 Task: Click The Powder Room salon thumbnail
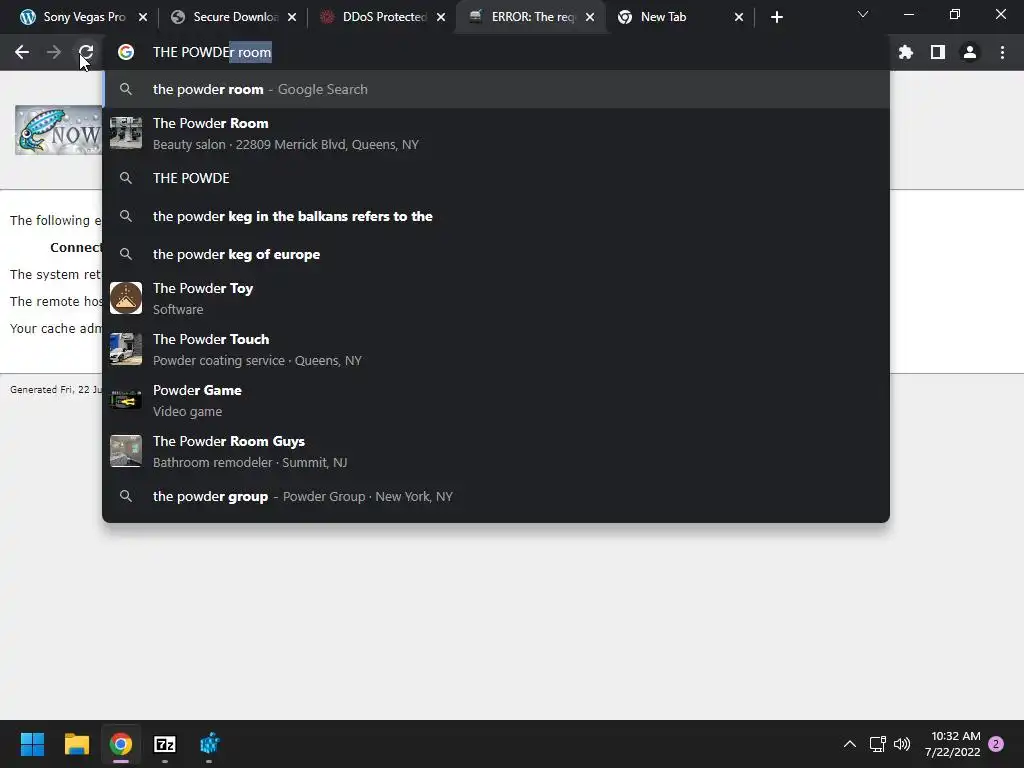(x=126, y=133)
